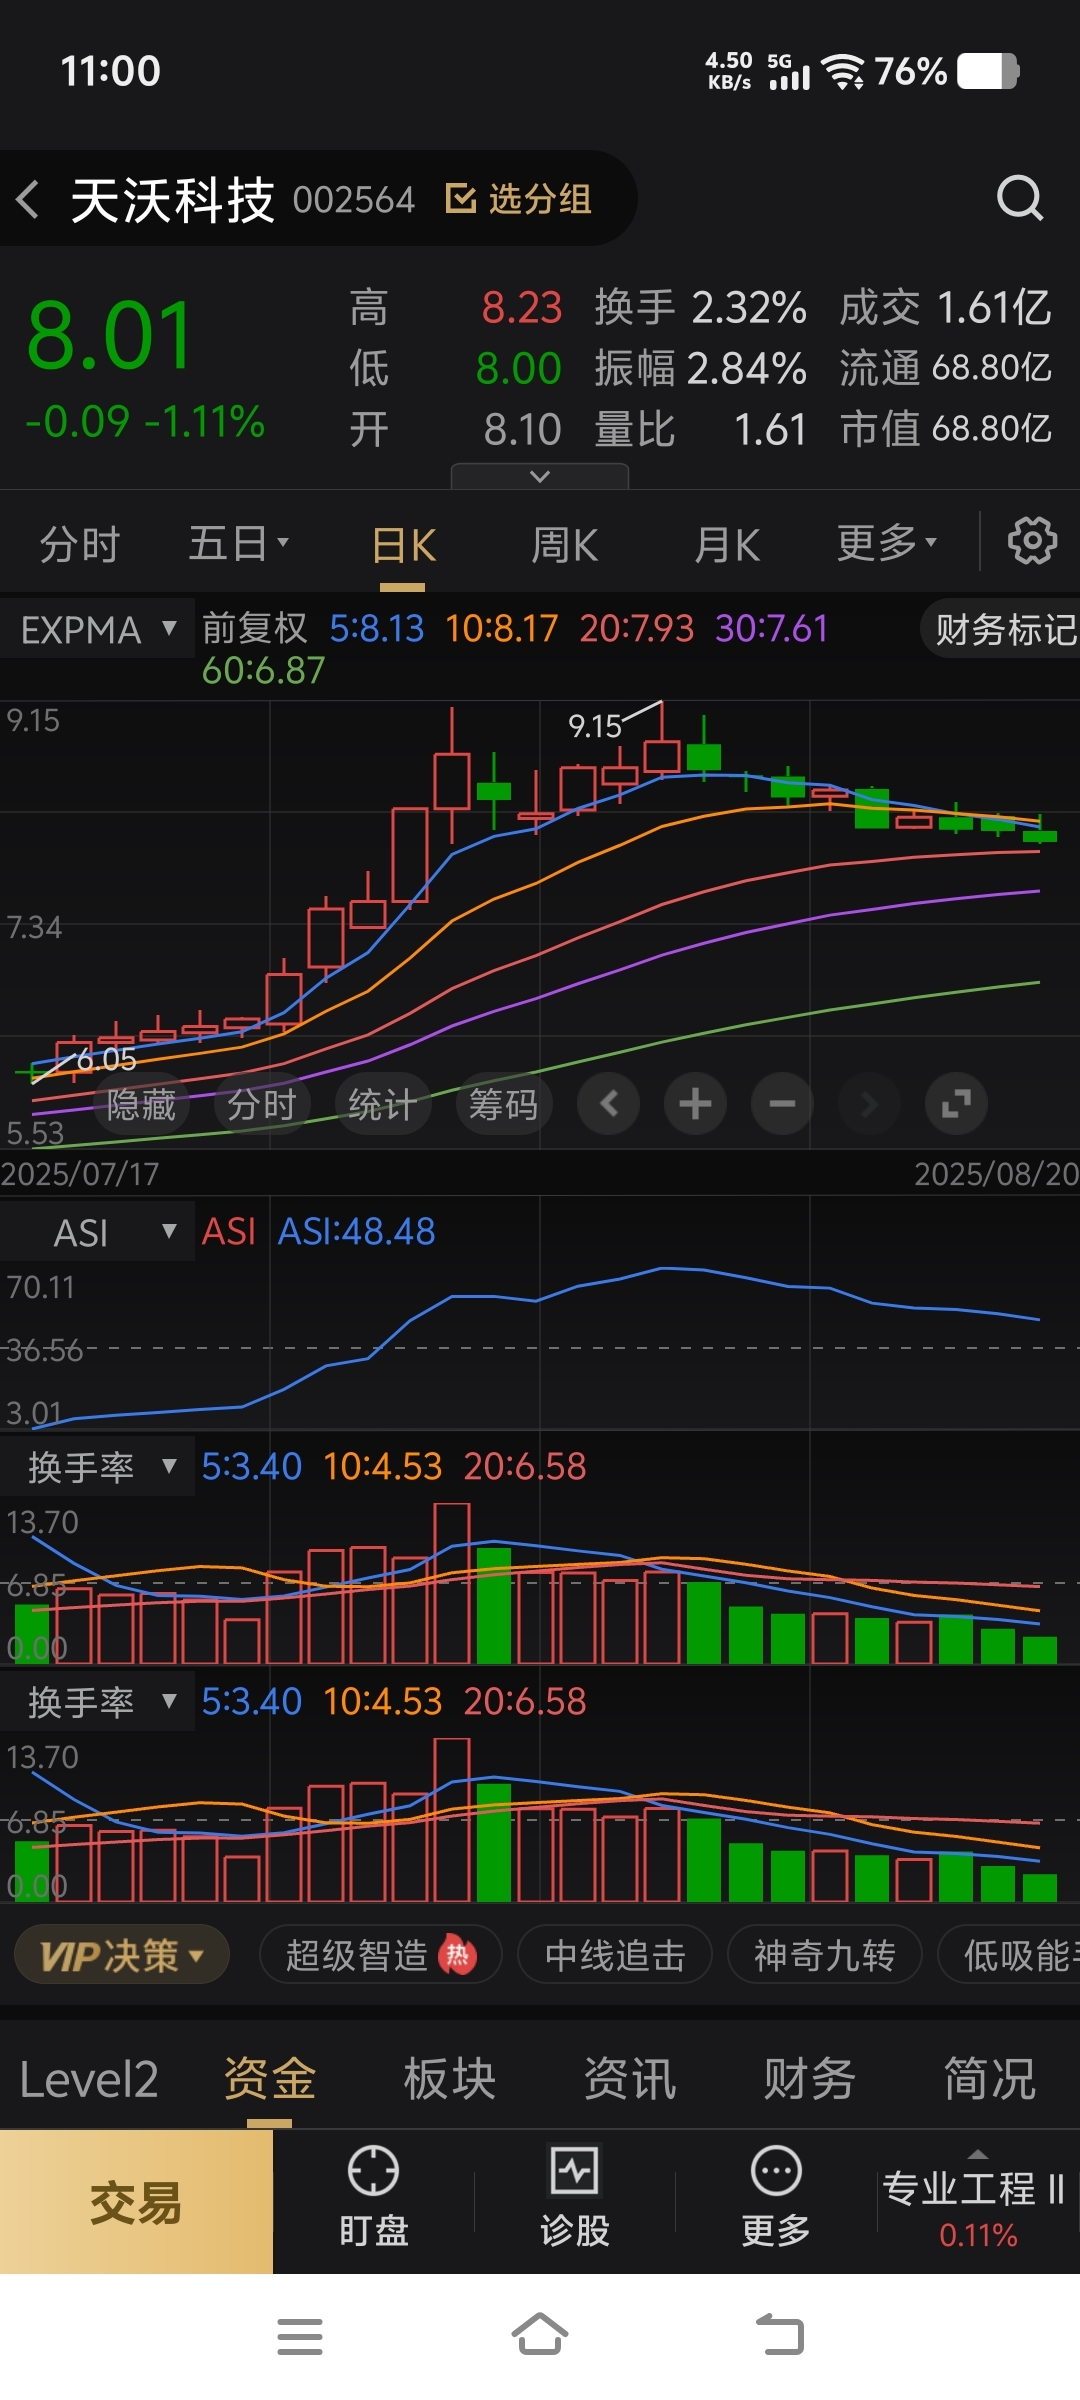Open 中线追击 strategy
This screenshot has height=2400, width=1080.
click(x=614, y=1955)
